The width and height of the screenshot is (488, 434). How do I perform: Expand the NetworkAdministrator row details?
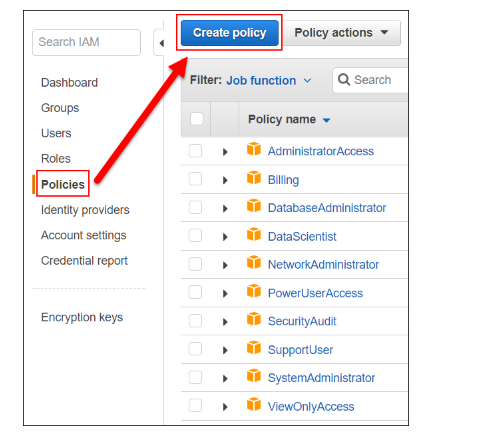[225, 265]
